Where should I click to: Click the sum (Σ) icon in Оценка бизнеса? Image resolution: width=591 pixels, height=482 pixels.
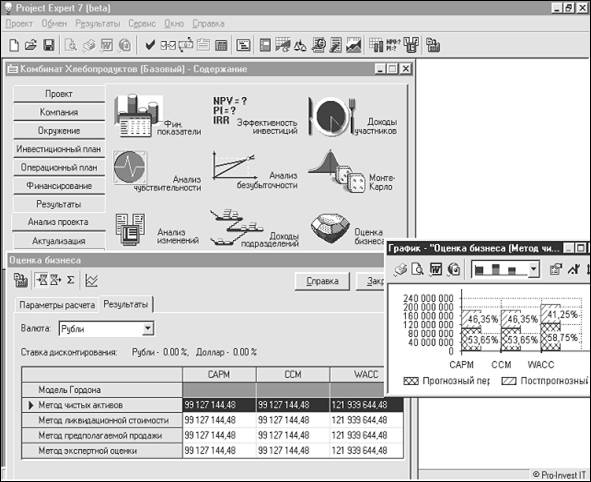click(70, 280)
